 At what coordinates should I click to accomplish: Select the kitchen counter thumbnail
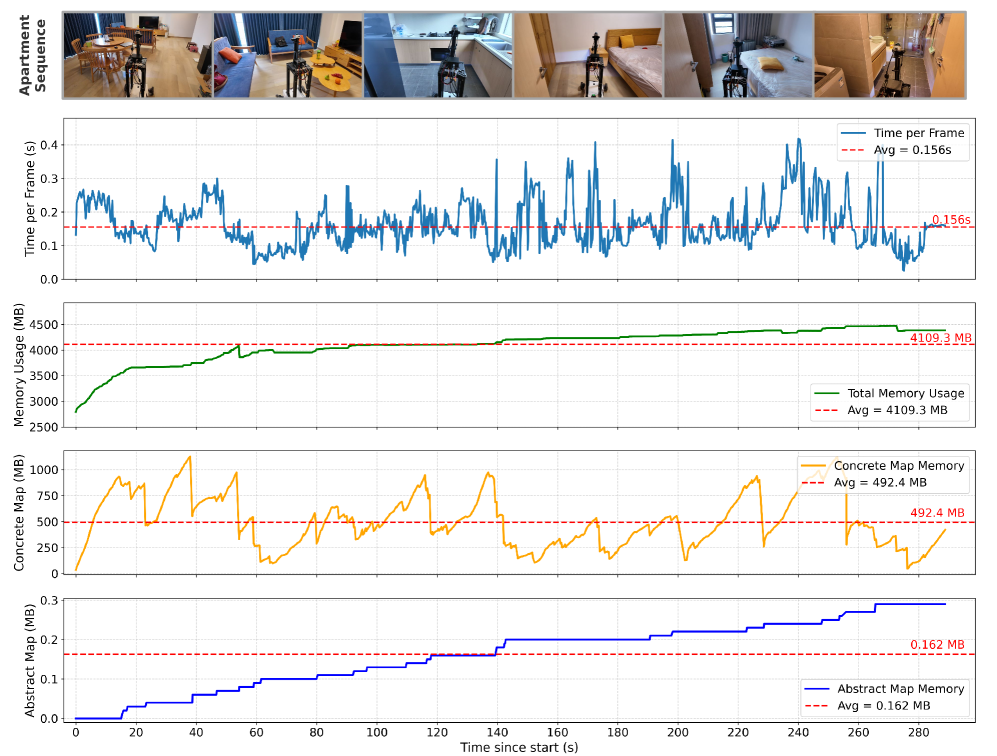438,55
